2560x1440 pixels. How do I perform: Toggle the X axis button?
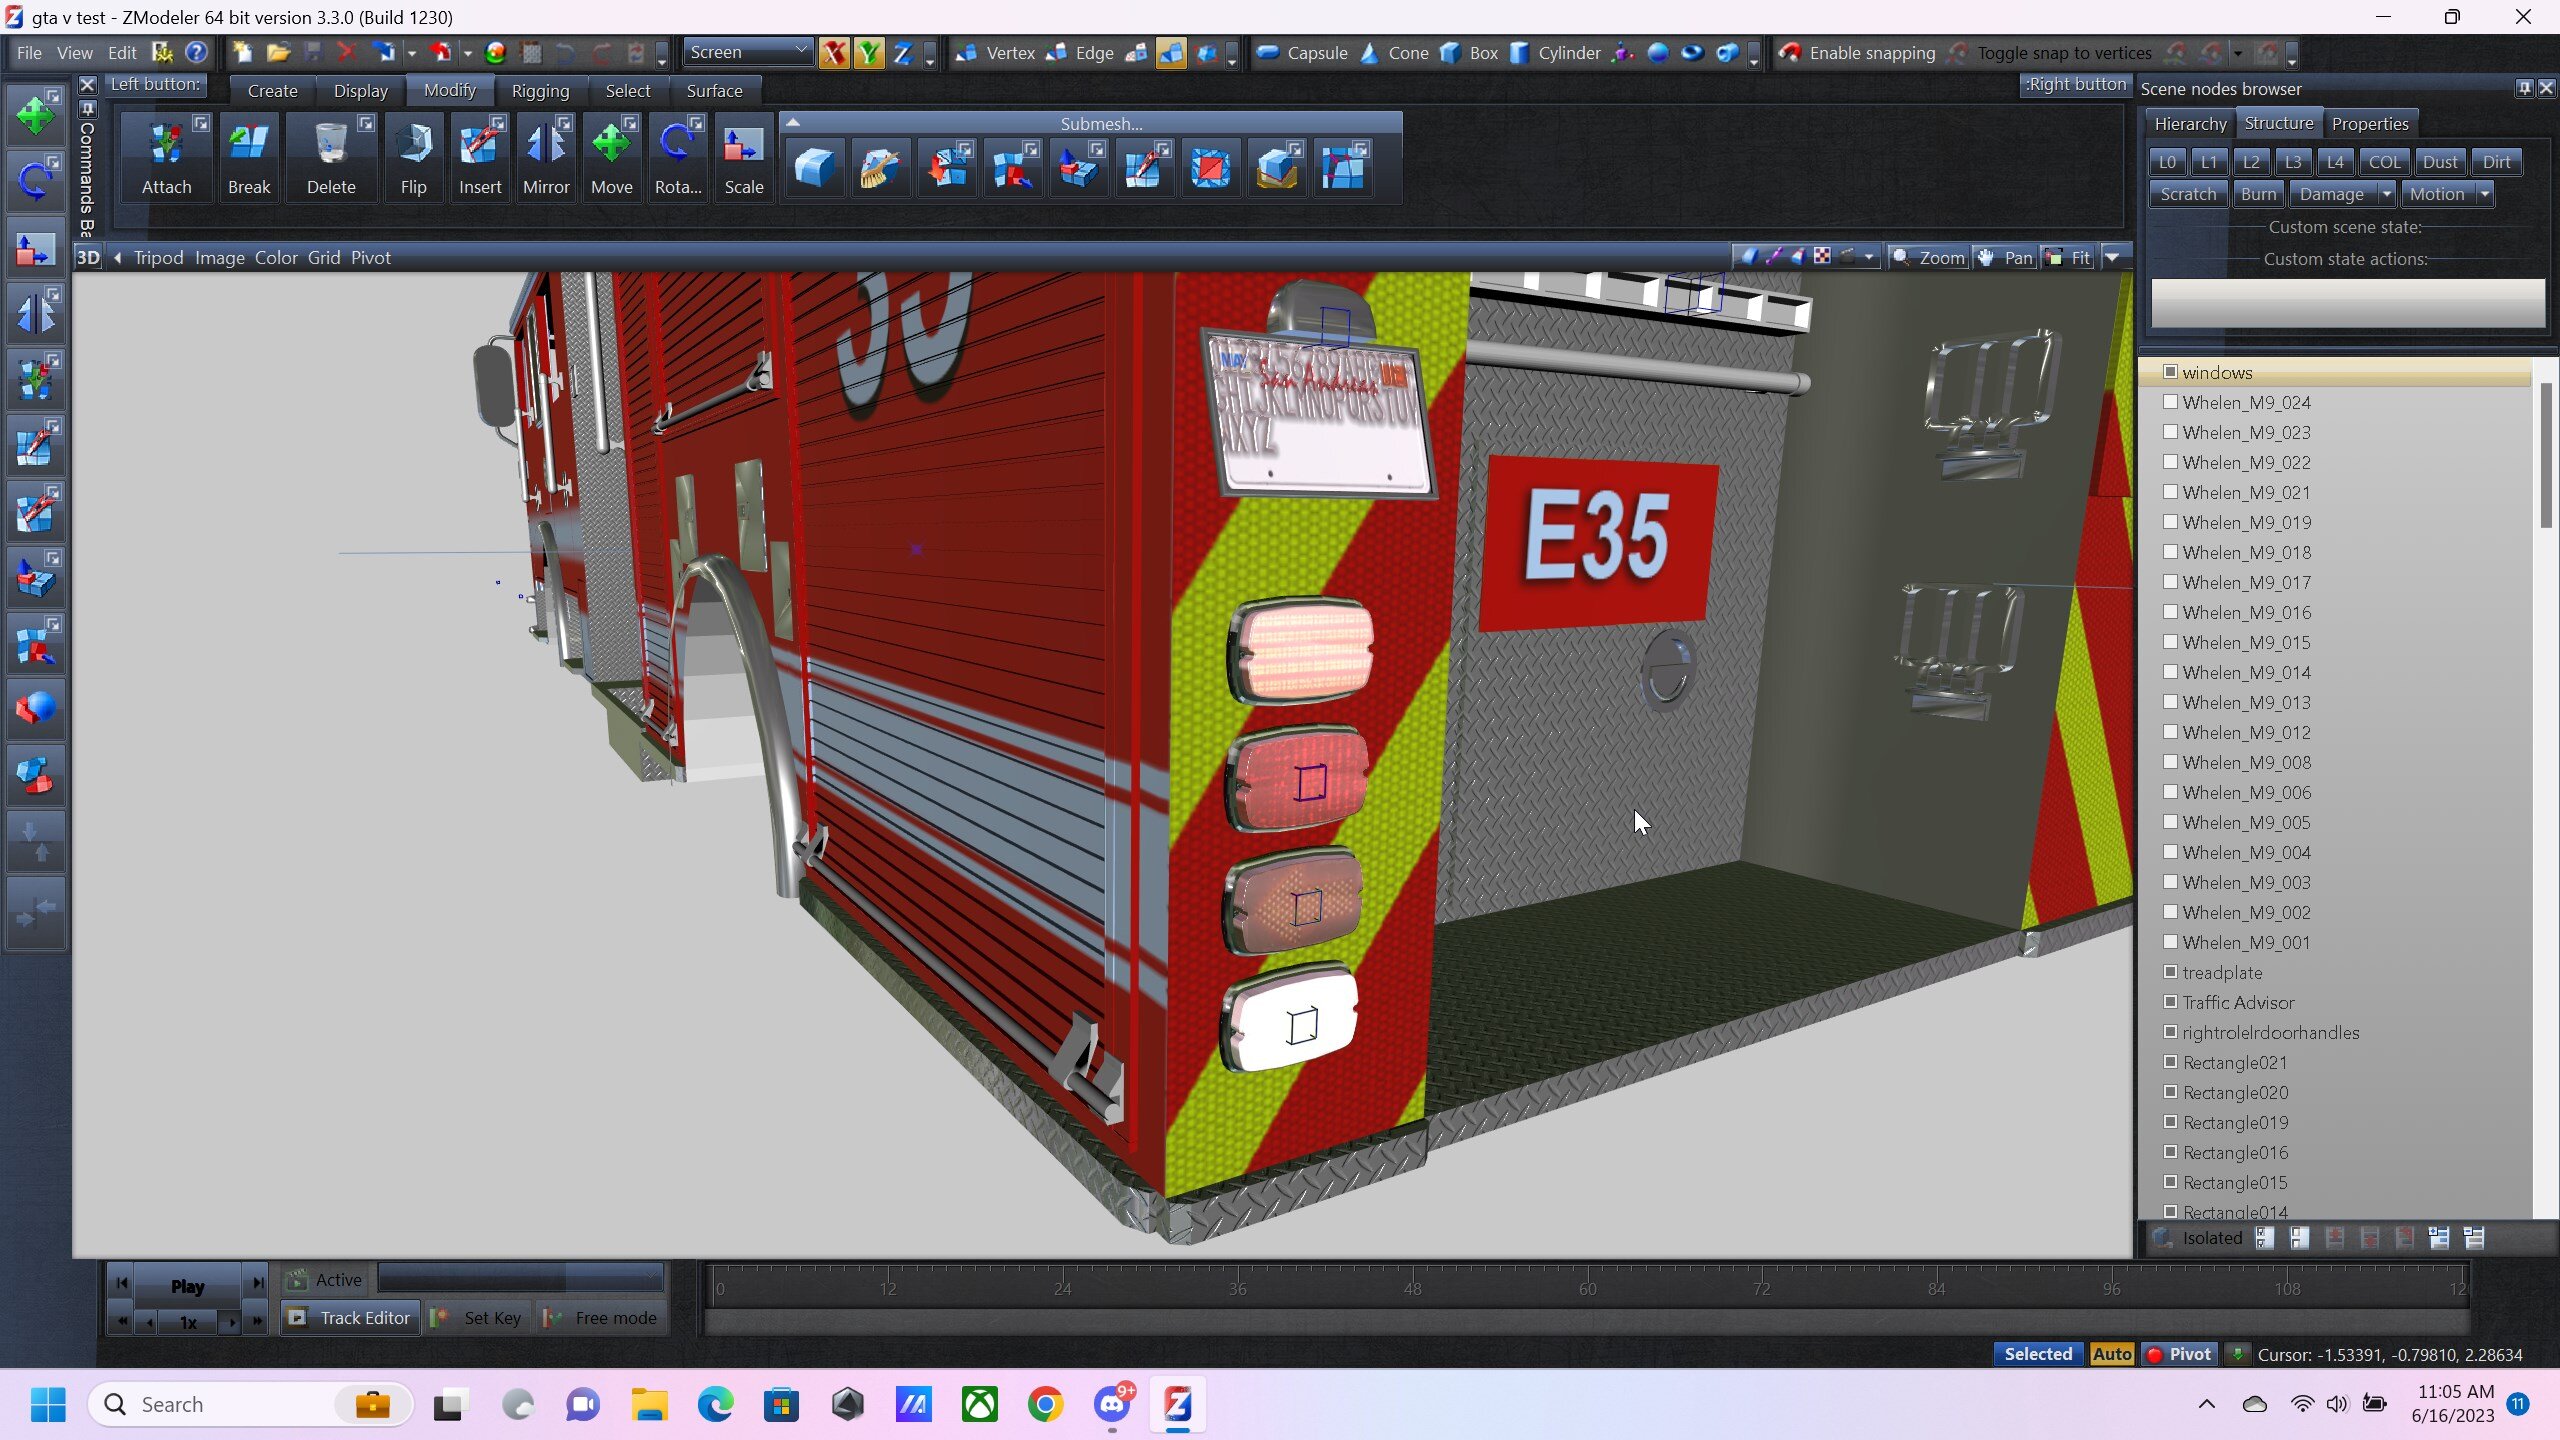tap(833, 53)
